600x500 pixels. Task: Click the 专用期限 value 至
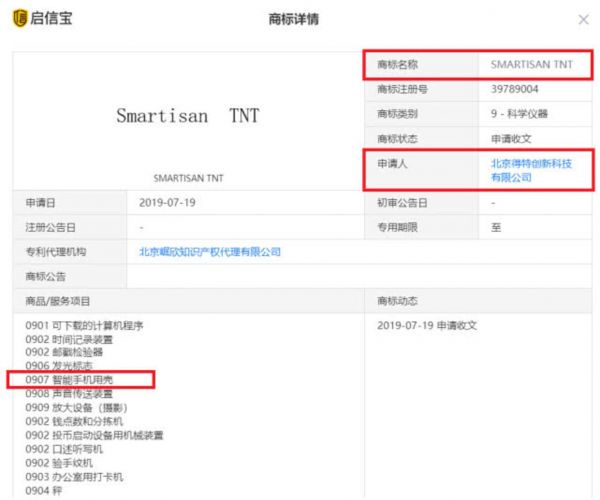tap(496, 227)
